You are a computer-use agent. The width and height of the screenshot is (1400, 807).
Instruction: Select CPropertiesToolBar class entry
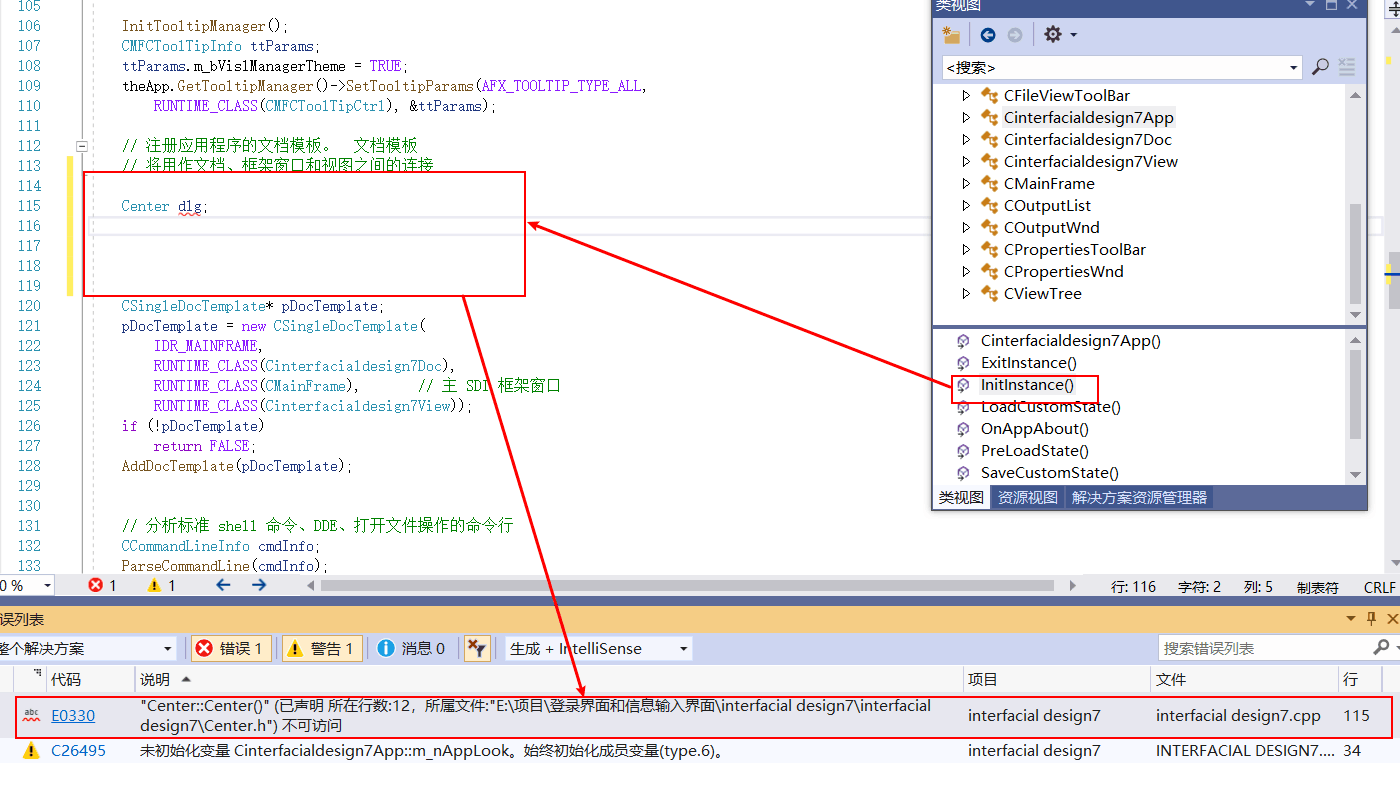pos(1075,250)
